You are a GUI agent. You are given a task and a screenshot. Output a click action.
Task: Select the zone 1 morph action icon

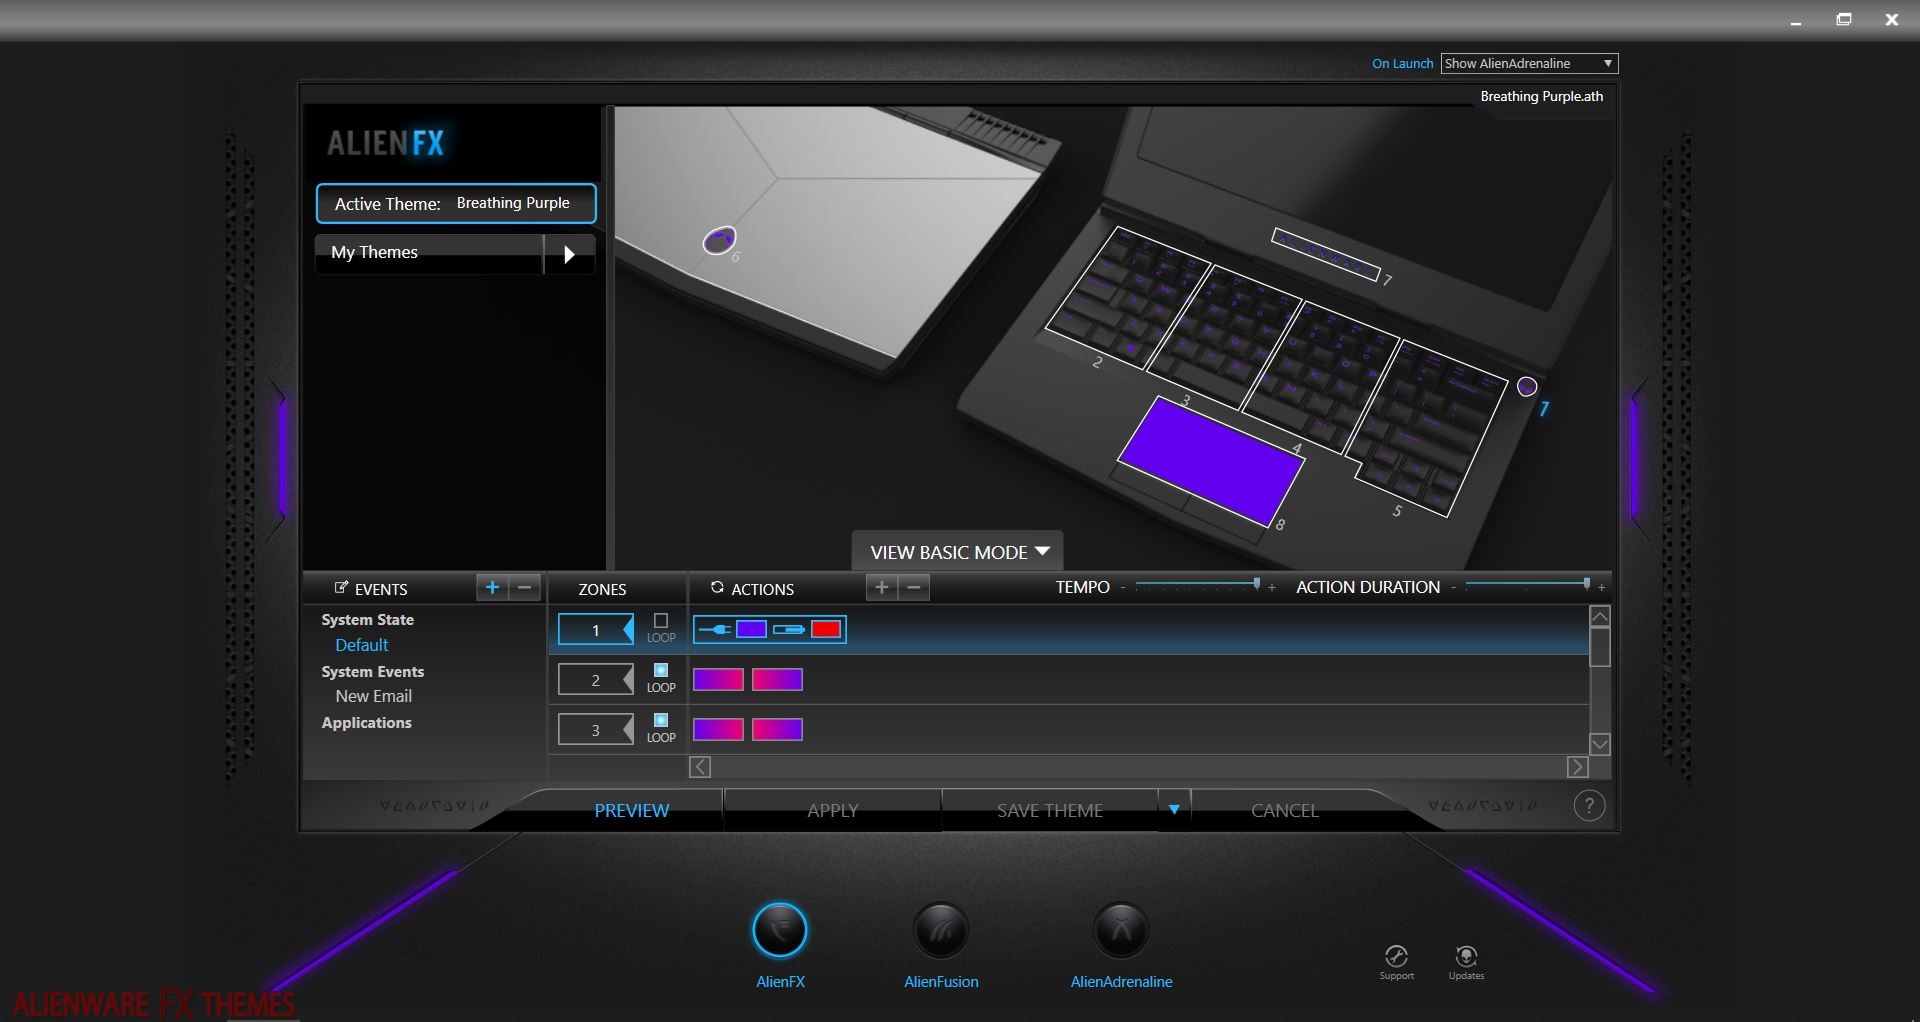(x=715, y=630)
